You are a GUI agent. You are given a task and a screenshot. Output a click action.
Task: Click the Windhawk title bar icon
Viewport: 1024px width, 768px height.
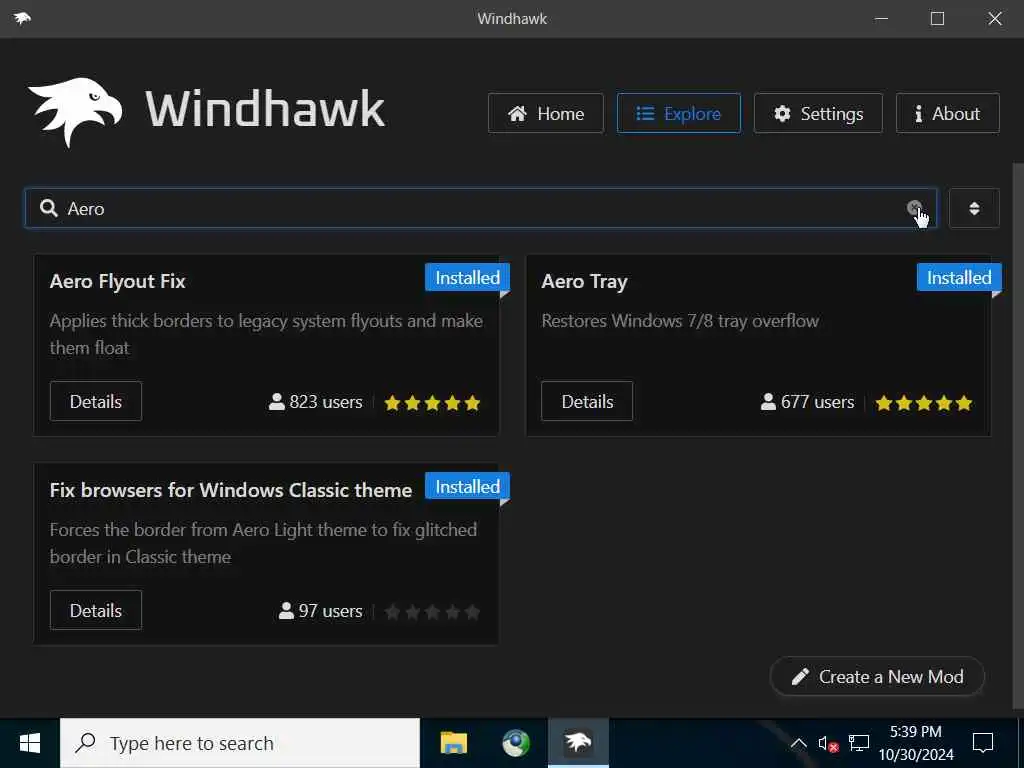click(x=22, y=18)
